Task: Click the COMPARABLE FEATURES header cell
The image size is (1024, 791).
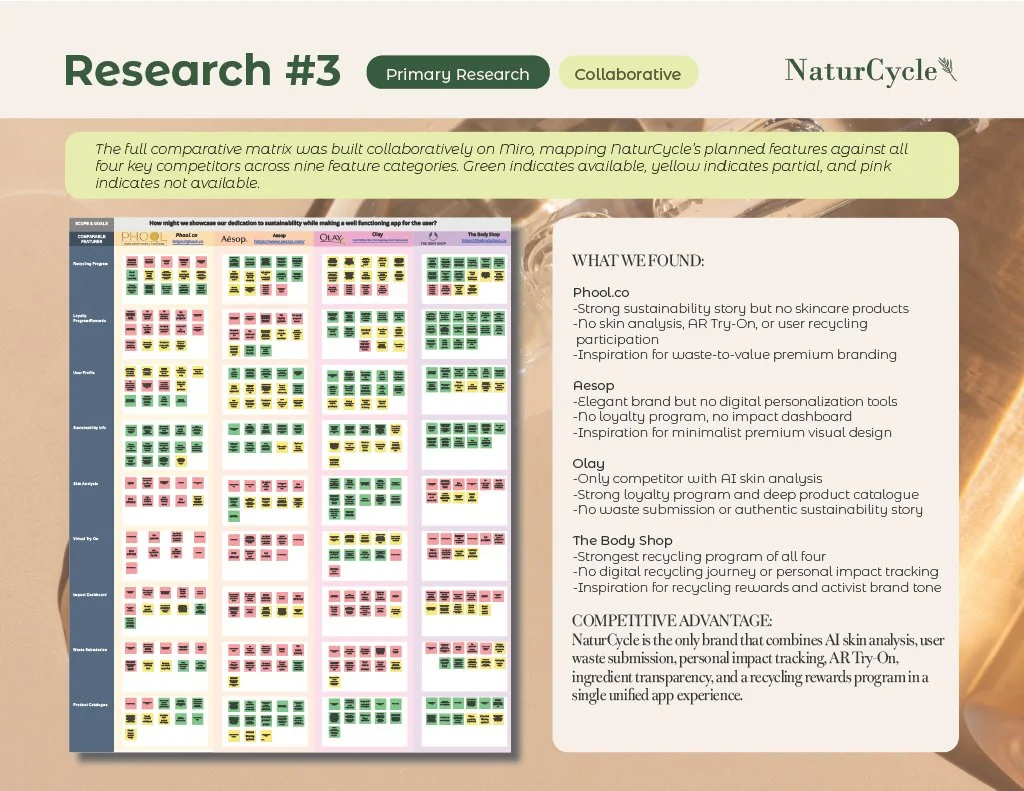Action: coord(91,238)
